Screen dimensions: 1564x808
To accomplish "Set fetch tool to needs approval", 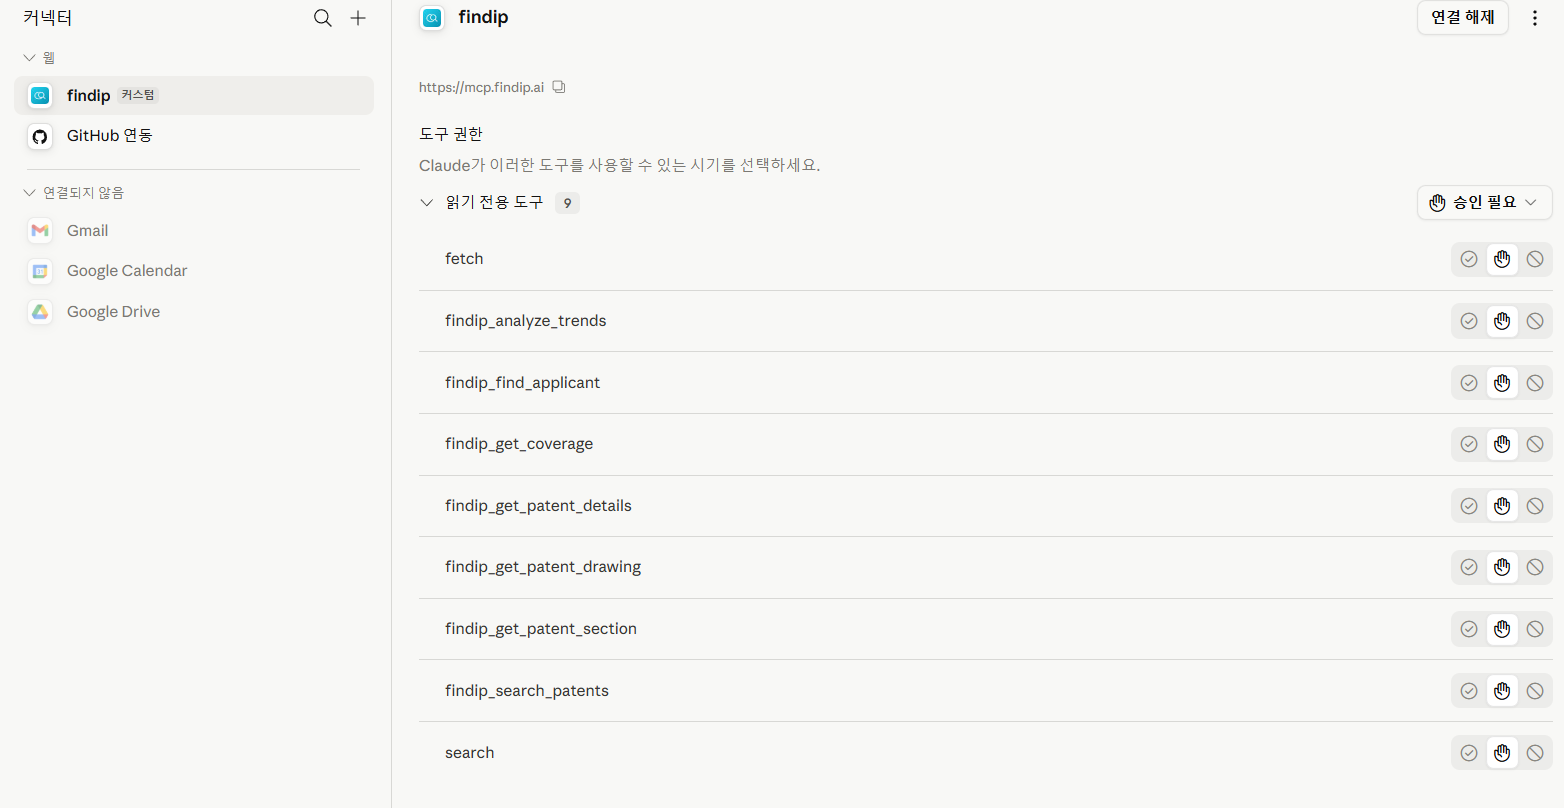I will pos(1502,259).
